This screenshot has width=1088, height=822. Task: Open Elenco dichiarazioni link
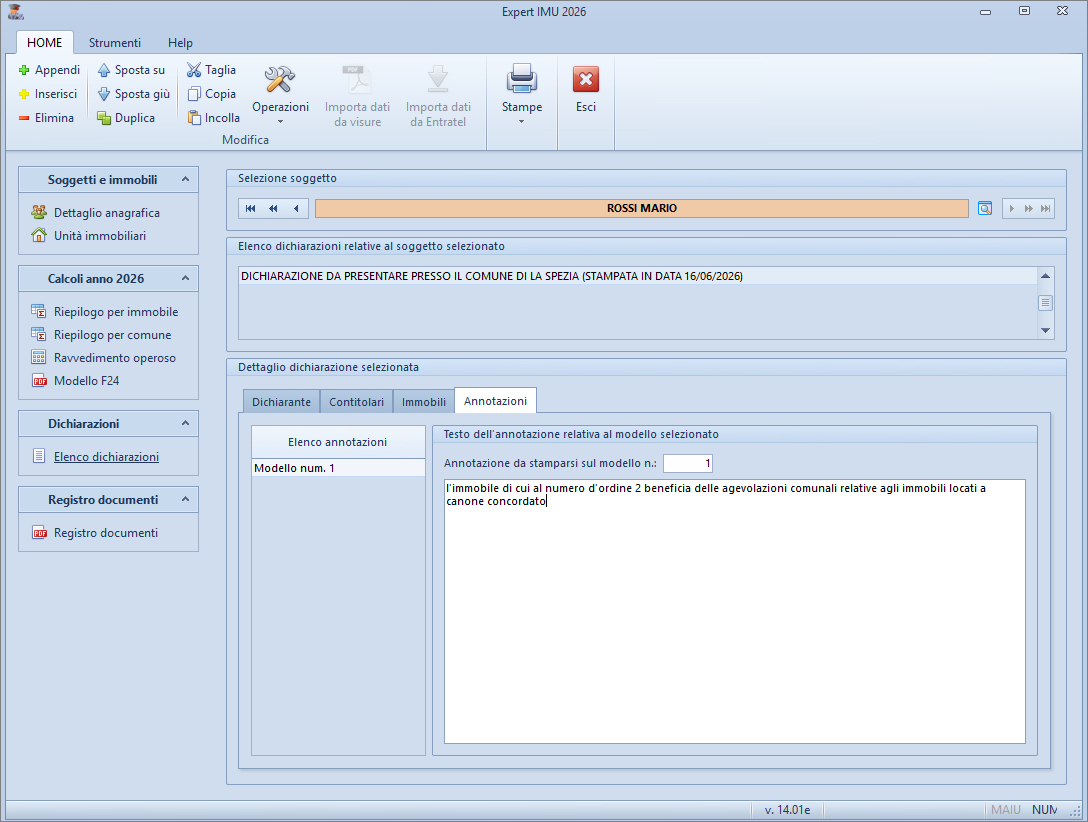pyautogui.click(x=106, y=457)
